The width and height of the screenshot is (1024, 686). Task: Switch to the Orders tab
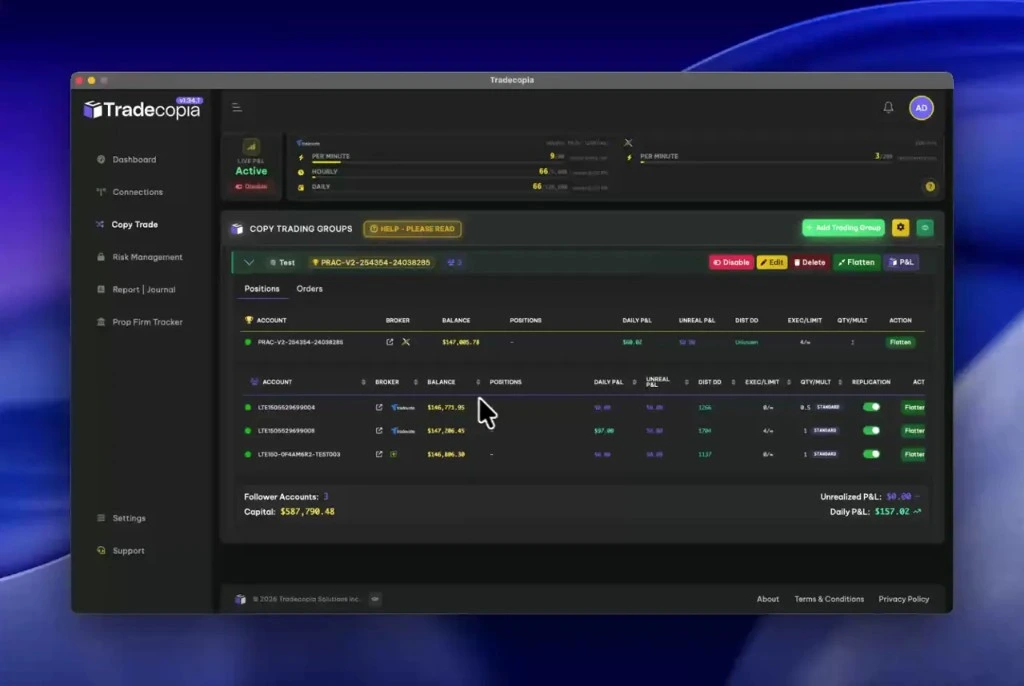310,289
